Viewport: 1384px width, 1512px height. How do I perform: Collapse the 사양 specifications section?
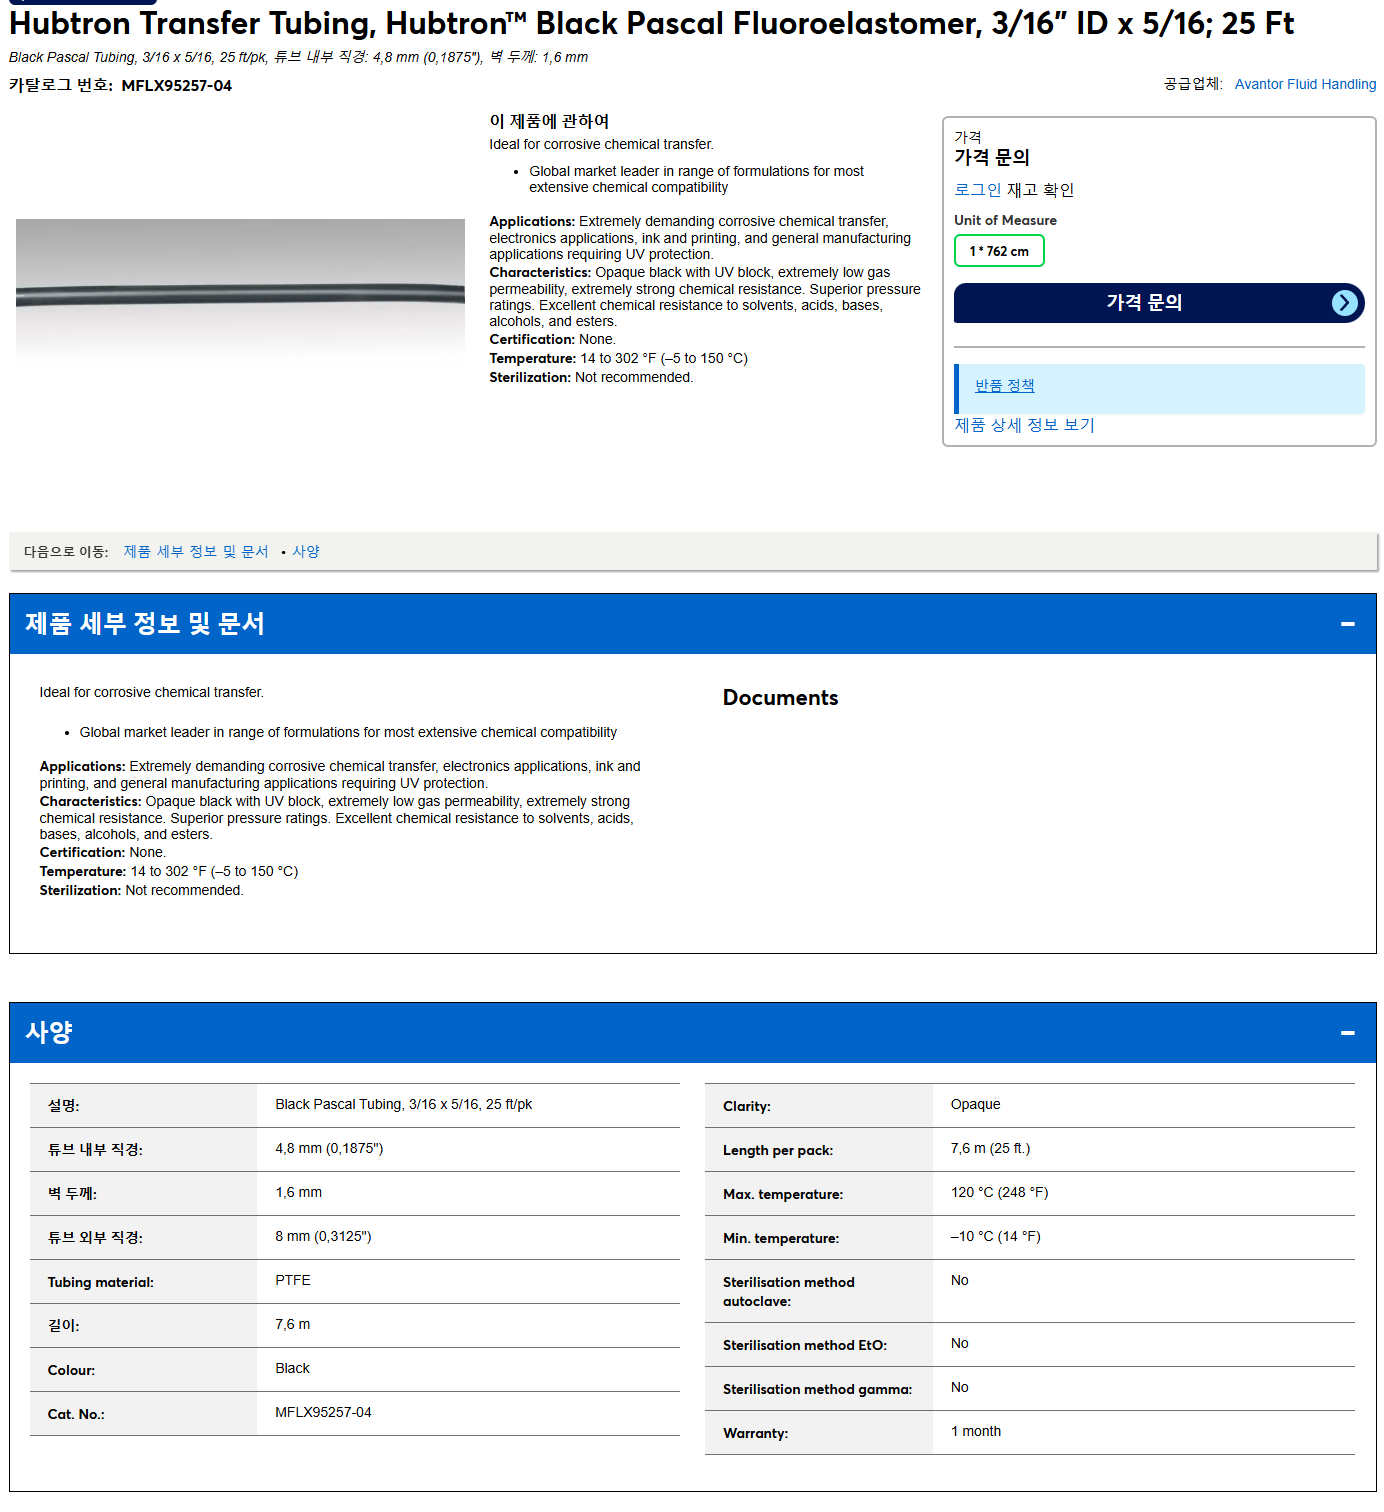pyautogui.click(x=1347, y=1033)
